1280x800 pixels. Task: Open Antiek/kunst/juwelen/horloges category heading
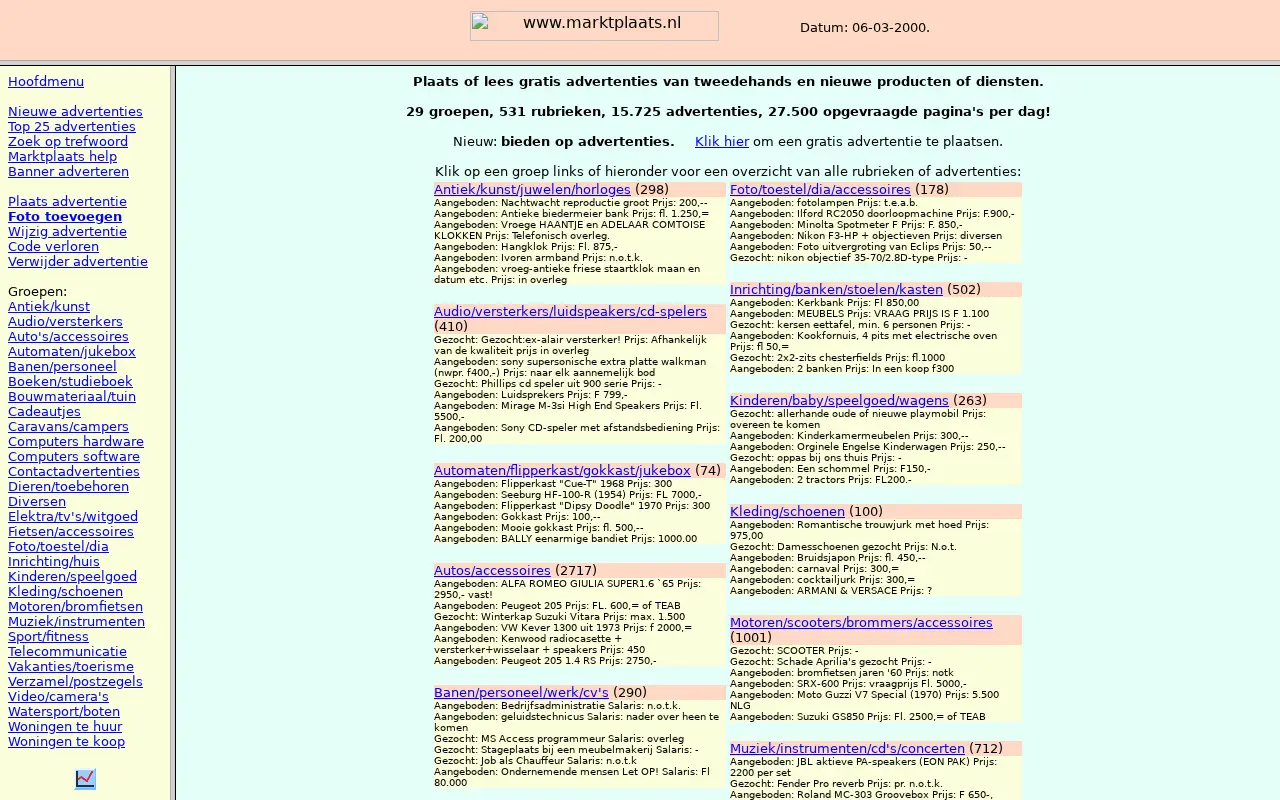(x=532, y=189)
